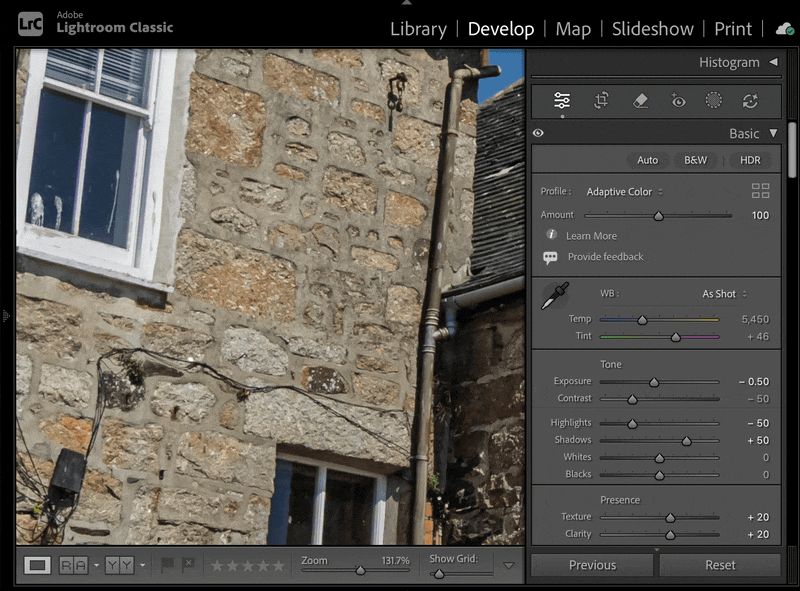Screen dimensions: 800x591
Task: Open the toolbar content menu triangle
Action: (x=509, y=565)
